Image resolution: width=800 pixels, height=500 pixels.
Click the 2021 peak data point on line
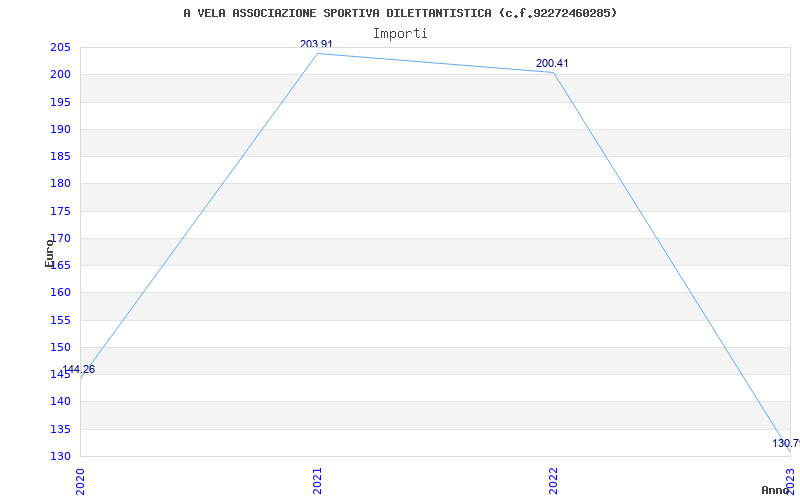tap(317, 53)
